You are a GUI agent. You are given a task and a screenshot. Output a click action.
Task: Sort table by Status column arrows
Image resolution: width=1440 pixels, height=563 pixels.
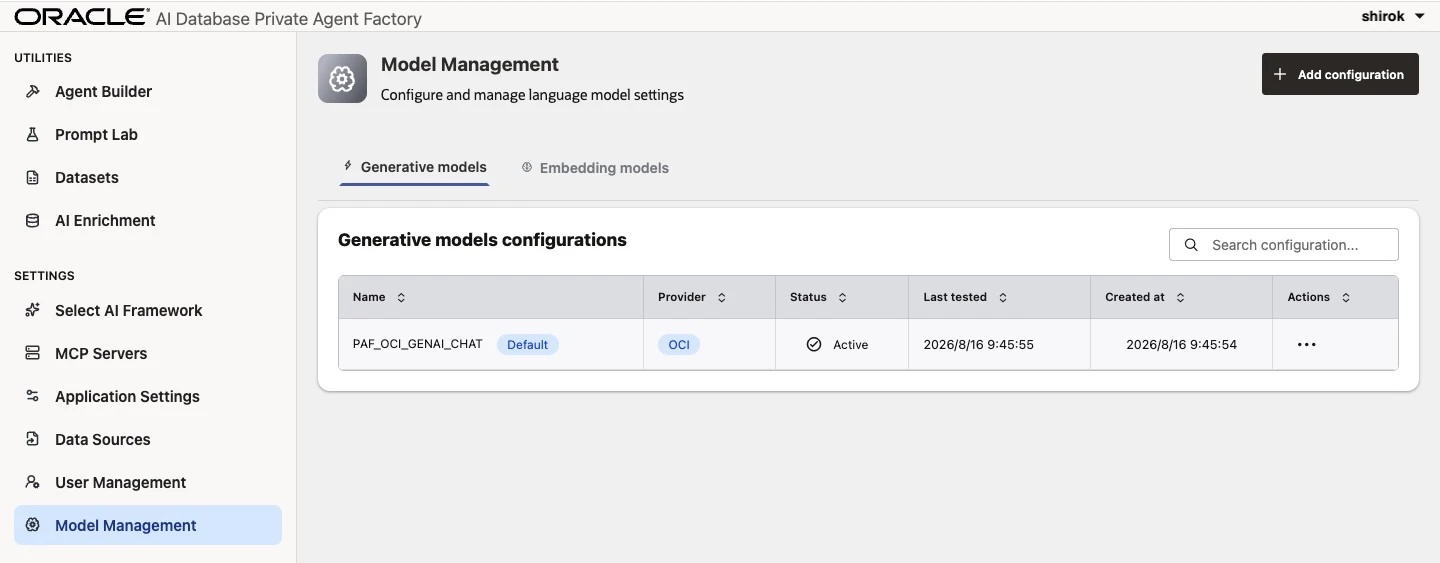pyautogui.click(x=842, y=297)
